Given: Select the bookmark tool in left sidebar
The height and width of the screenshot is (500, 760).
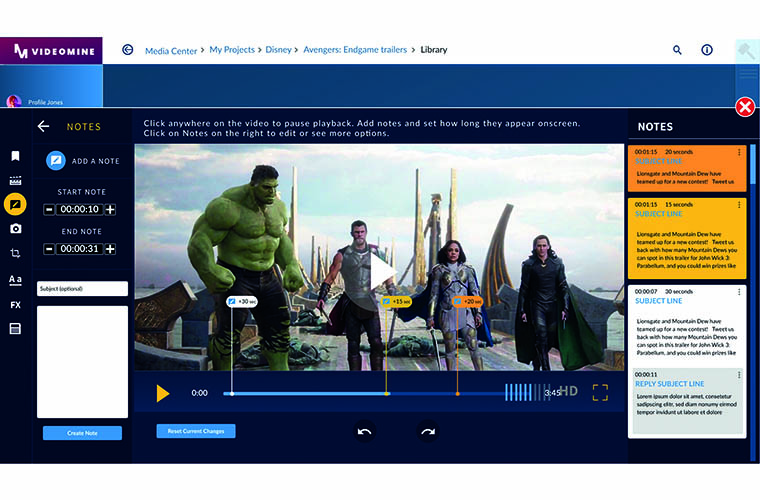Looking at the screenshot, I should 15,156.
